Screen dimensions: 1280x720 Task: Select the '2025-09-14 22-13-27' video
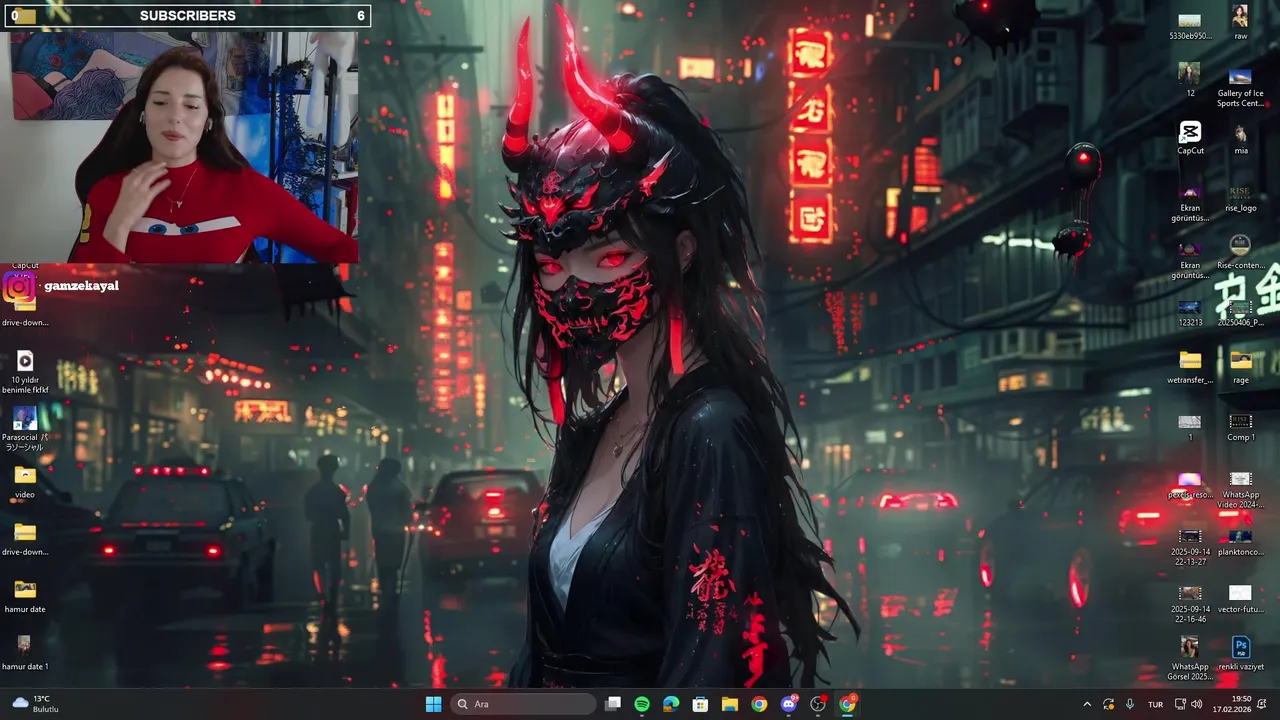coord(1190,546)
